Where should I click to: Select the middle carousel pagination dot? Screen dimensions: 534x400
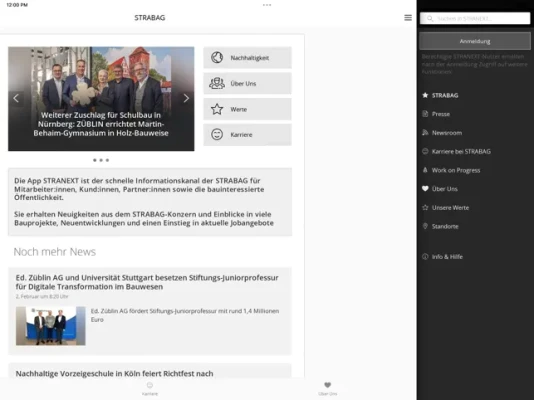click(x=101, y=160)
